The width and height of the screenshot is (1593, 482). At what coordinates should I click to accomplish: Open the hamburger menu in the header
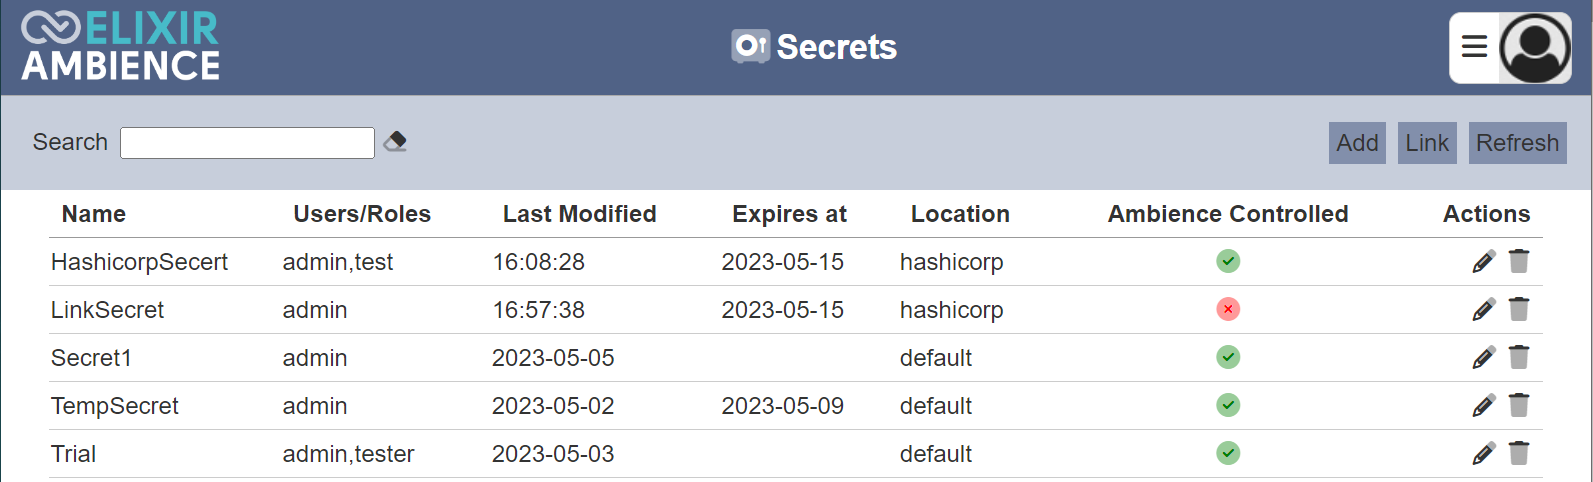1474,47
